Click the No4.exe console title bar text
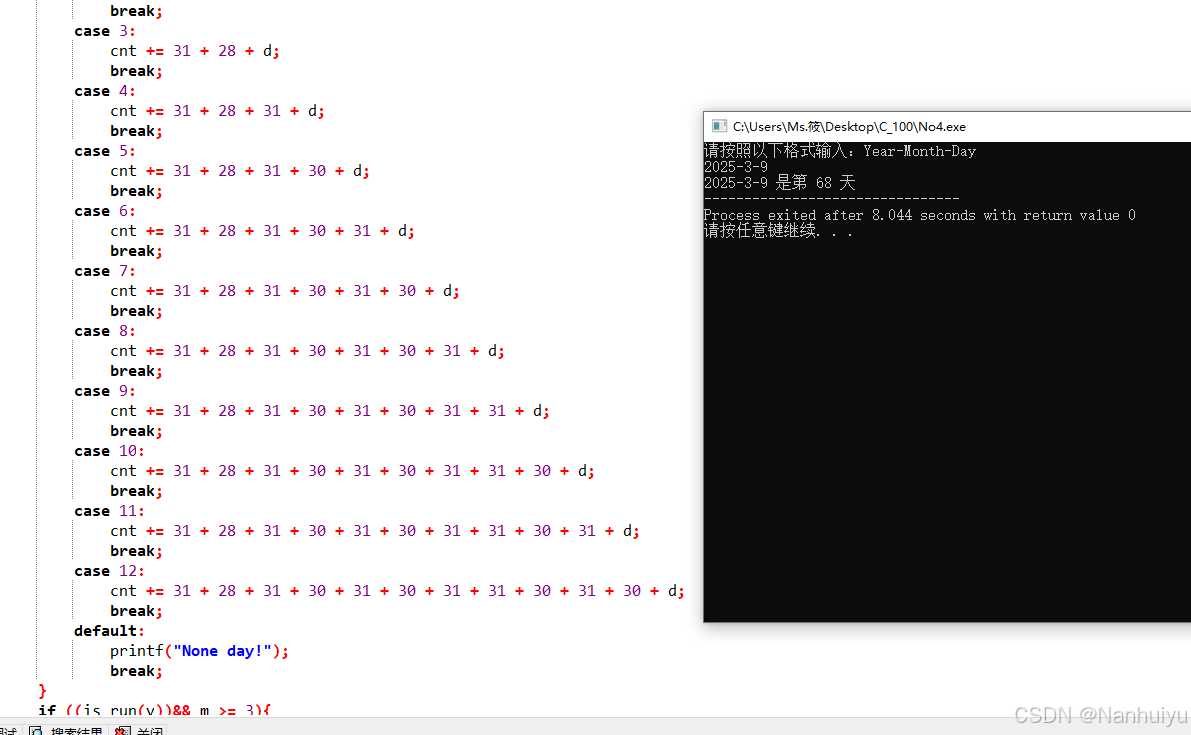Image resolution: width=1191 pixels, height=735 pixels. point(849,127)
